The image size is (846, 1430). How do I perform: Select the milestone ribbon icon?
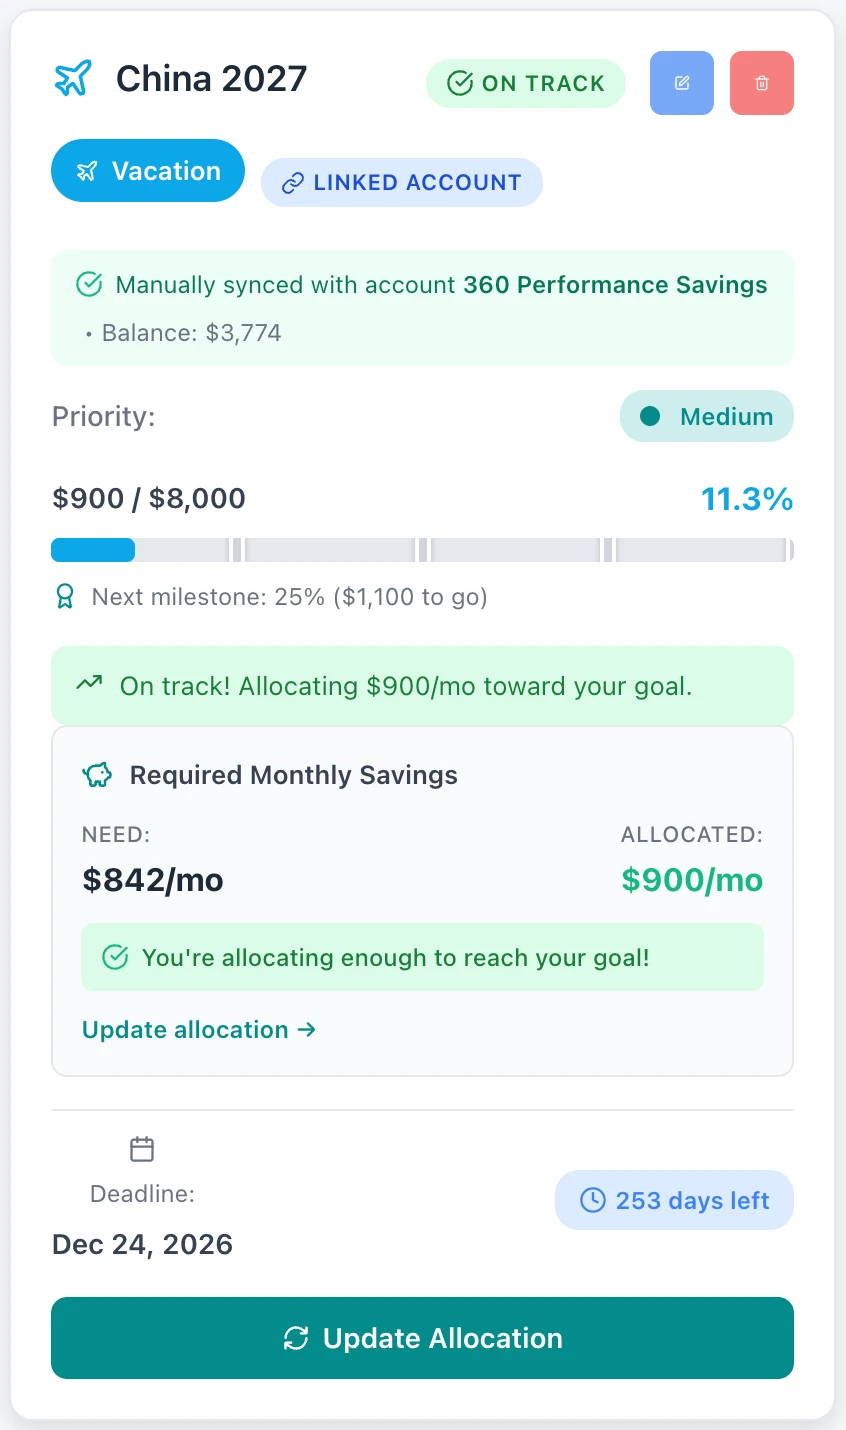[64, 596]
